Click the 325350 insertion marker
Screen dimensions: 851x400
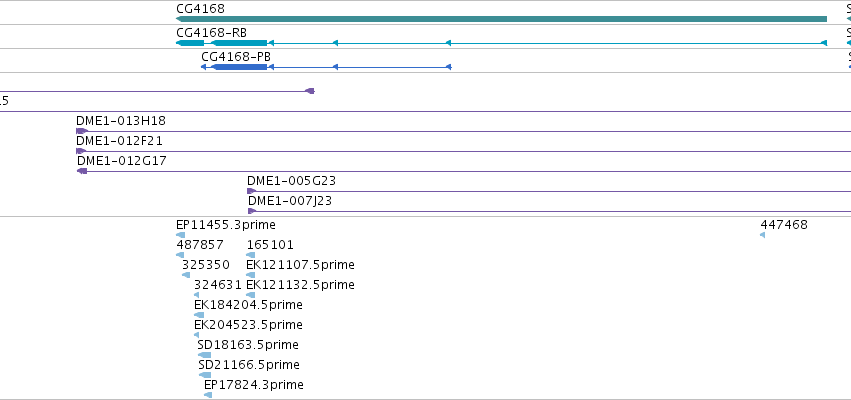pos(186,275)
